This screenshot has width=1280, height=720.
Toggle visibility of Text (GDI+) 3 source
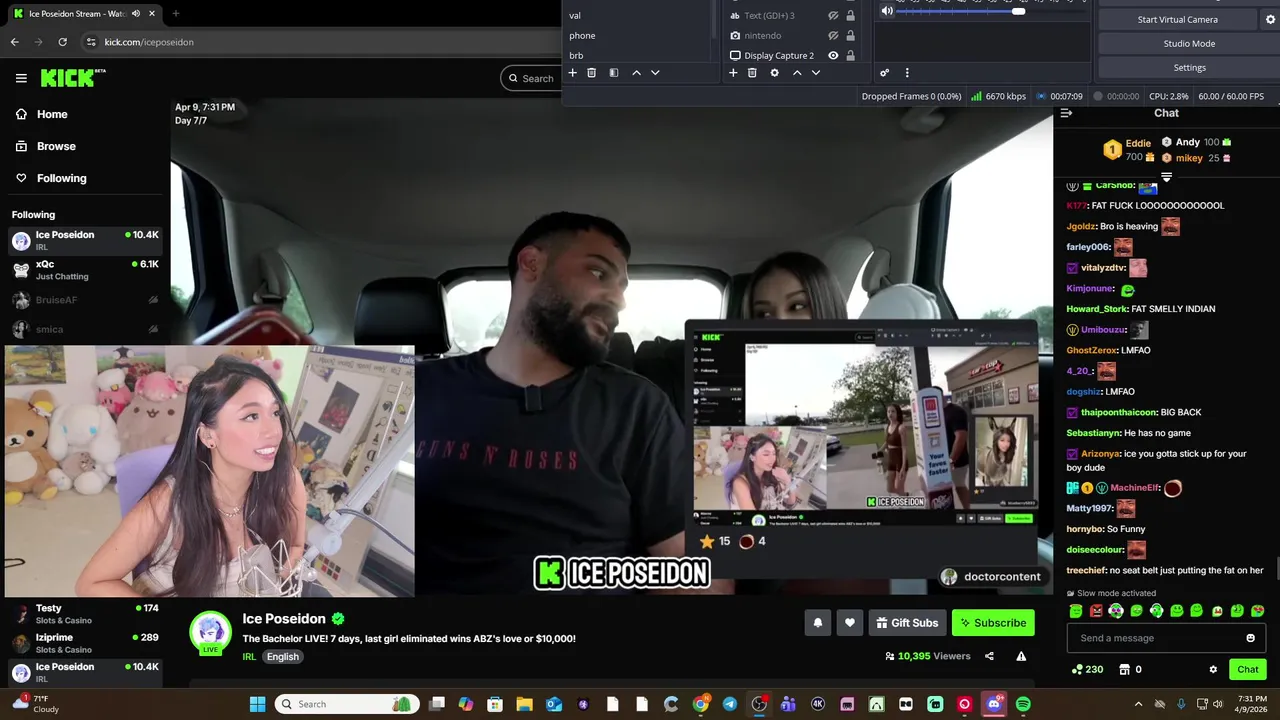pyautogui.click(x=833, y=16)
